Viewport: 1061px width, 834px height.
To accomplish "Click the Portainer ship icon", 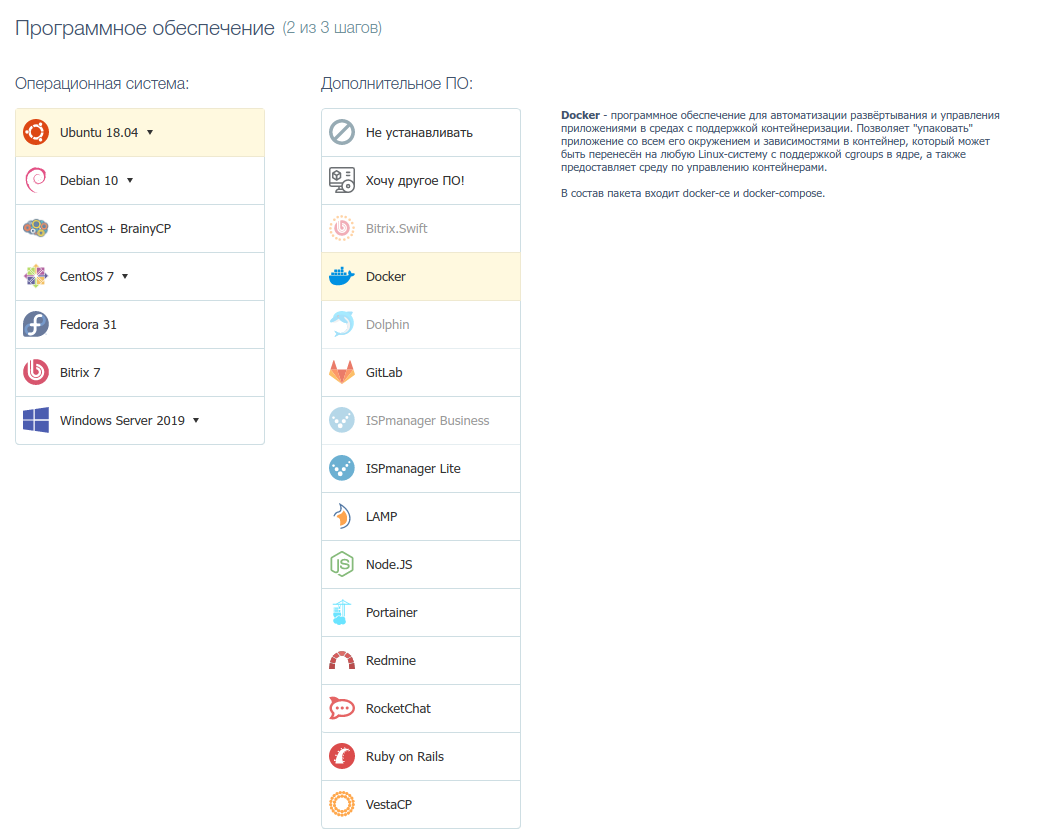I will coord(340,612).
